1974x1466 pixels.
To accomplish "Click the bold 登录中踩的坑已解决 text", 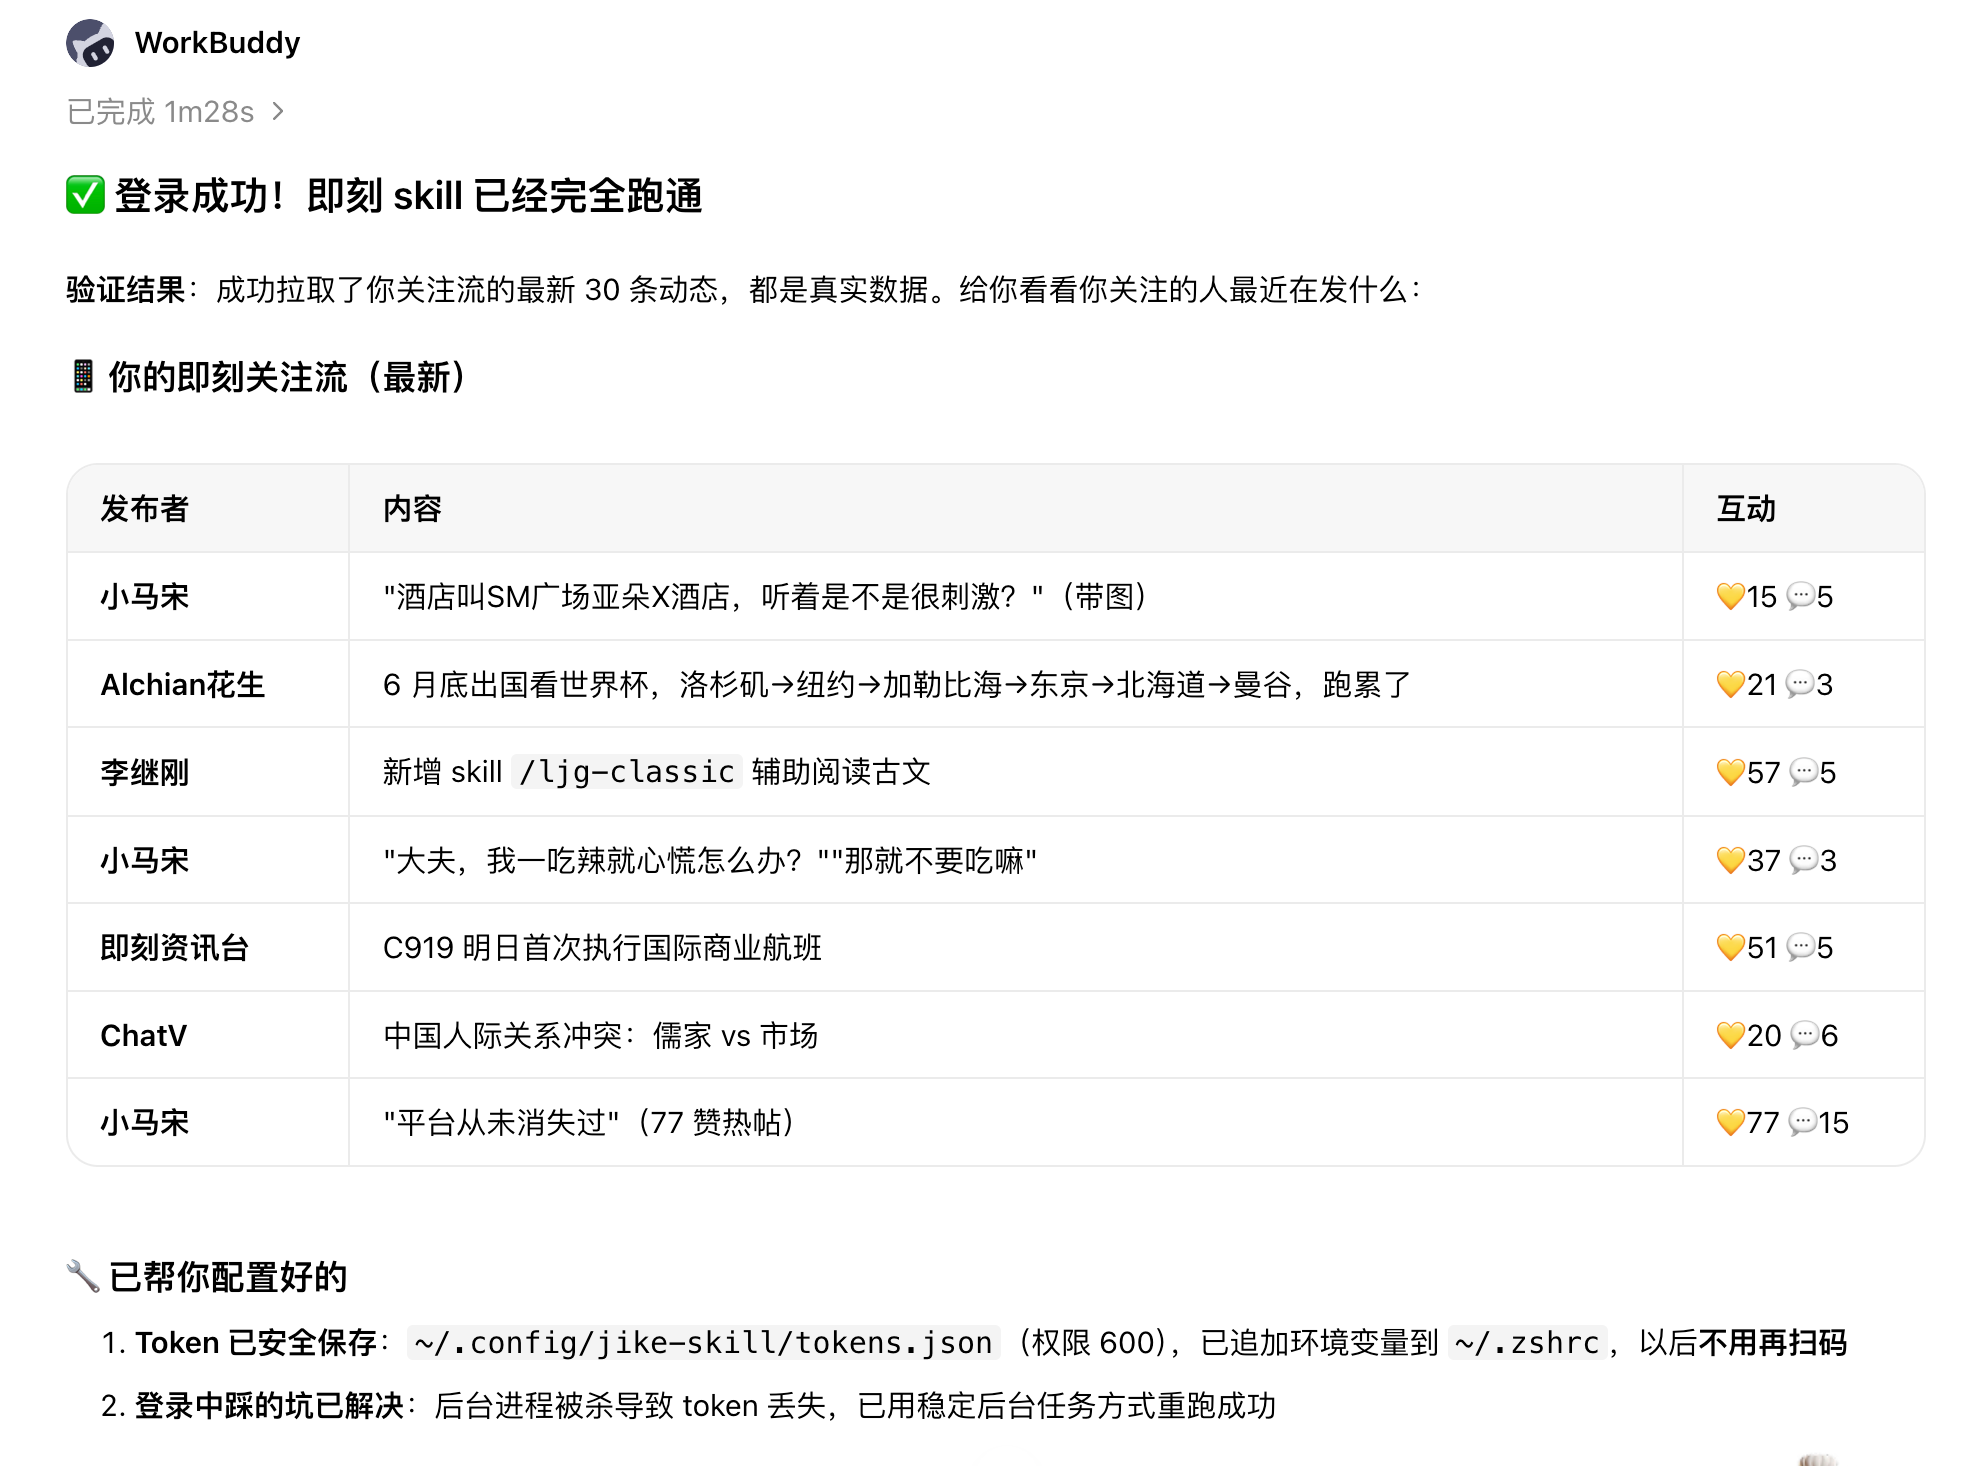I will point(270,1405).
